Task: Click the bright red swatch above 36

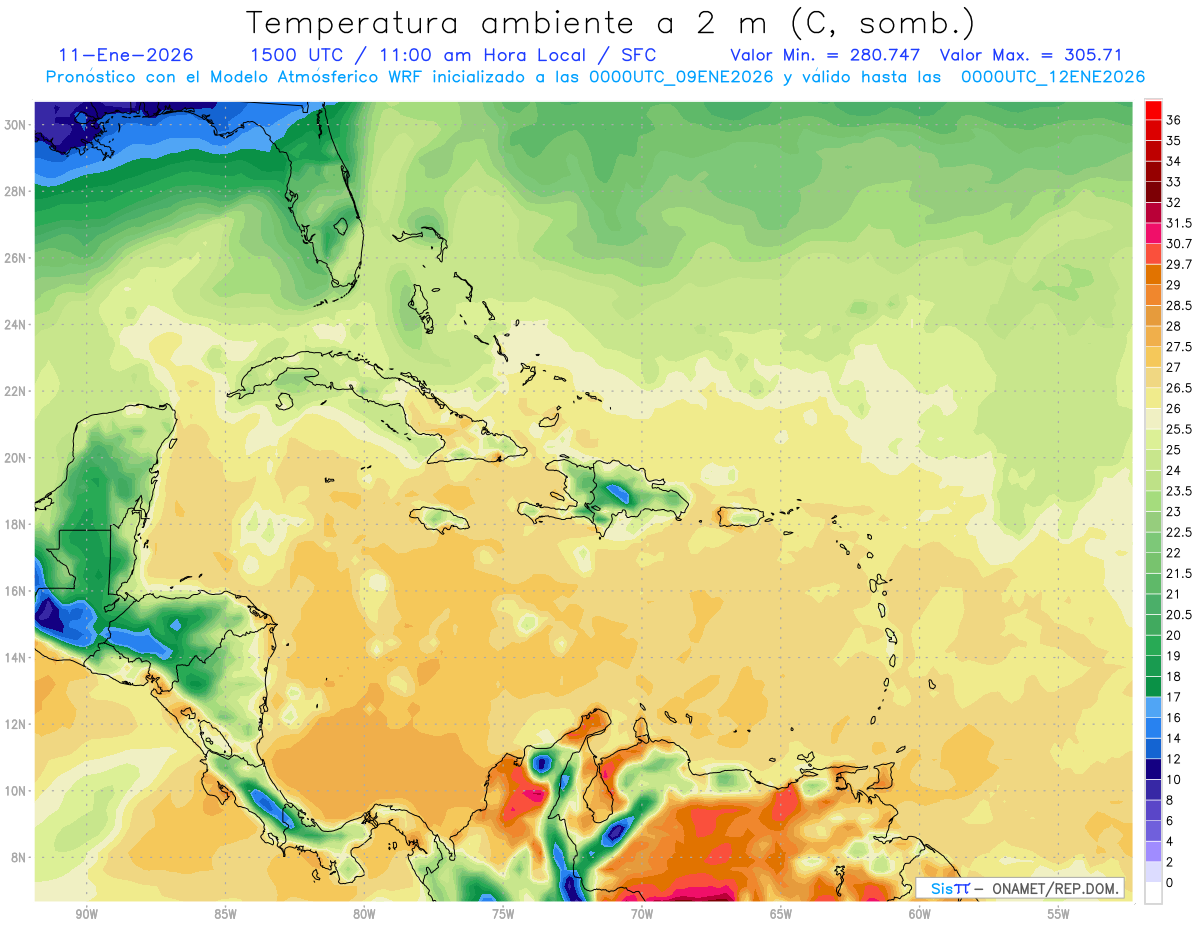Action: pos(1153,111)
